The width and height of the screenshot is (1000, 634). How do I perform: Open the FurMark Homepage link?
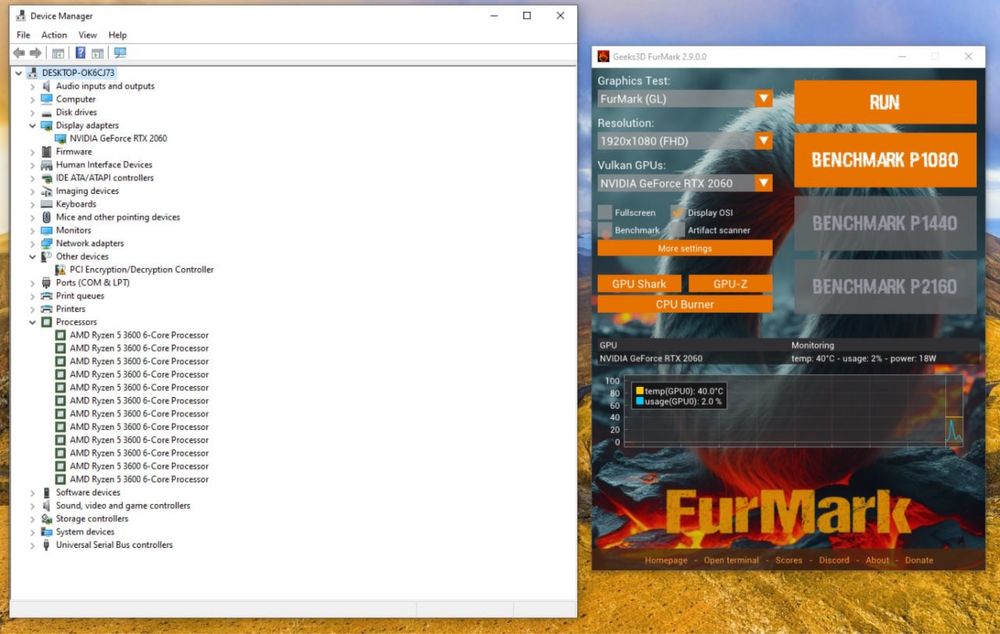click(666, 560)
